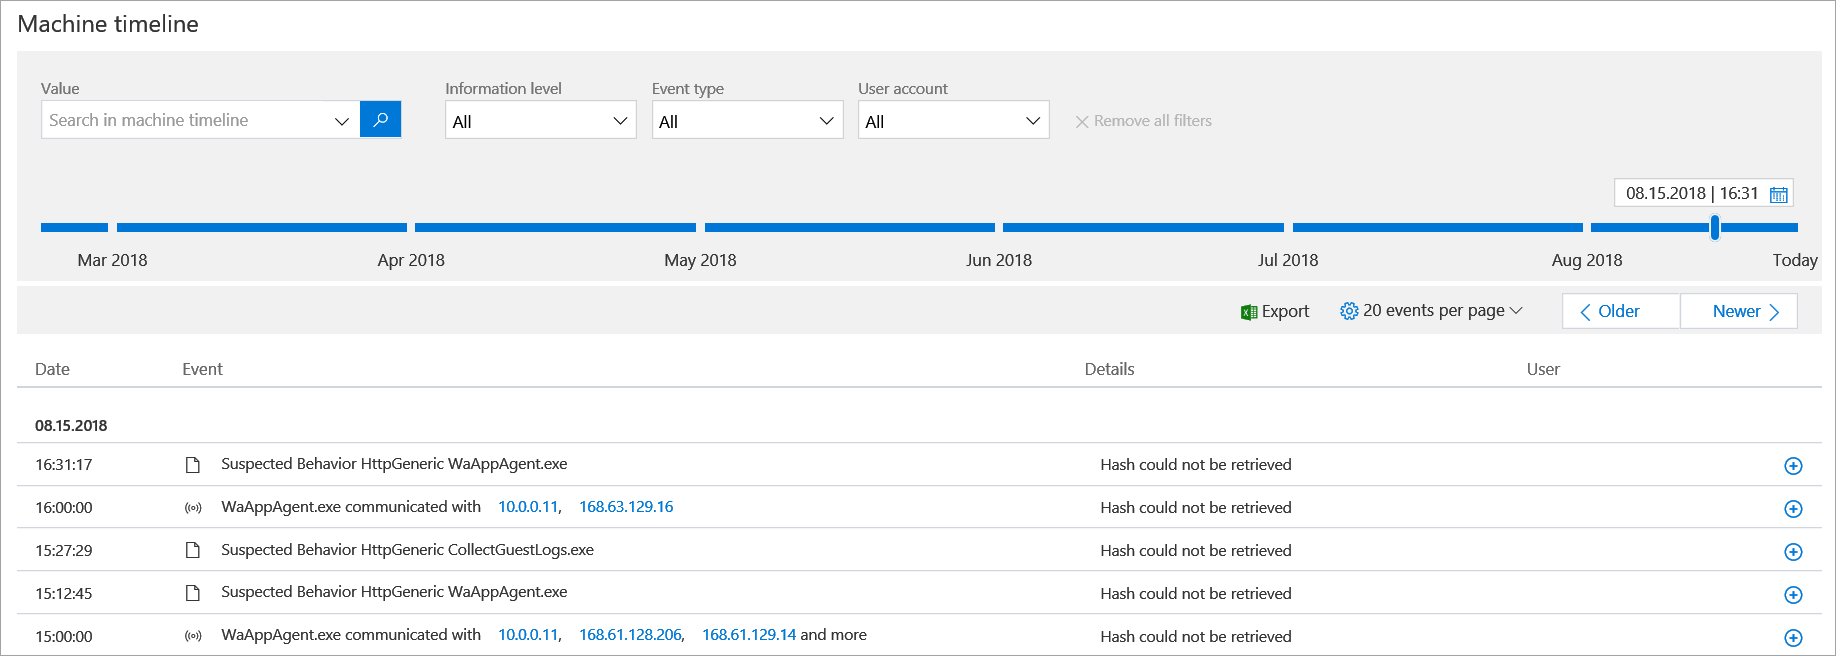This screenshot has height=656, width=1836.
Task: Click the file icon for CollectGuestLogs.exe event
Action: 193,551
